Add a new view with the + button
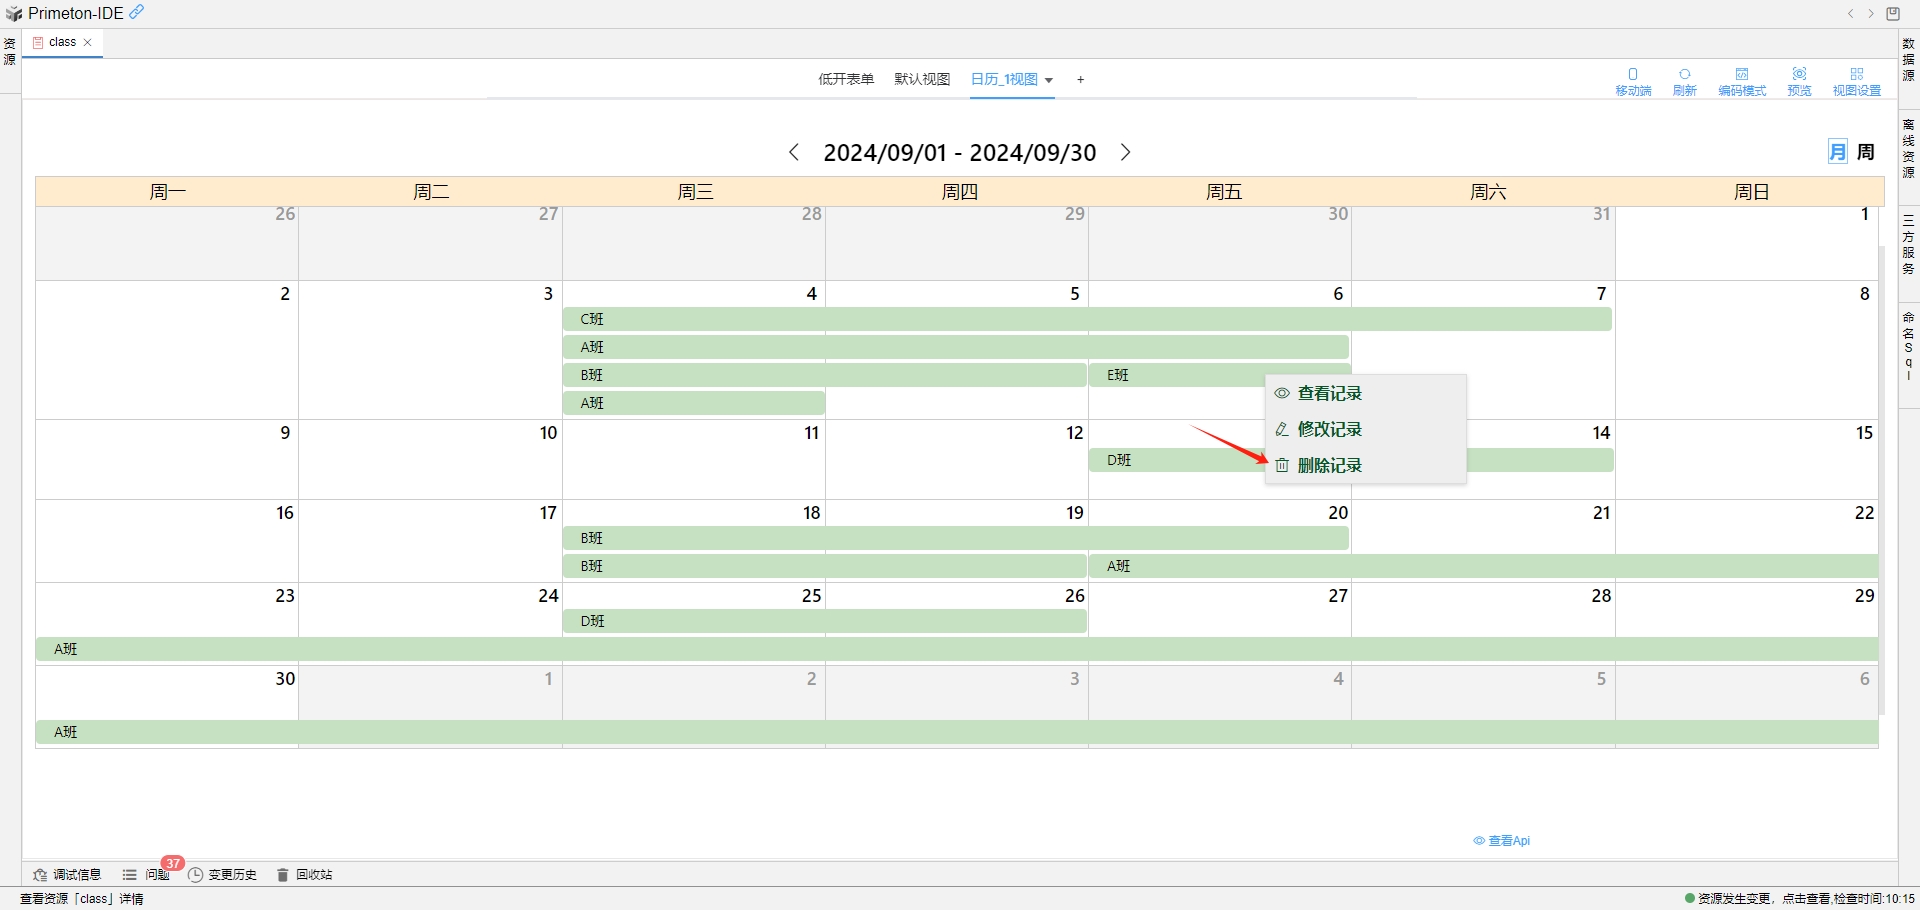This screenshot has width=1920, height=911. pos(1080,79)
